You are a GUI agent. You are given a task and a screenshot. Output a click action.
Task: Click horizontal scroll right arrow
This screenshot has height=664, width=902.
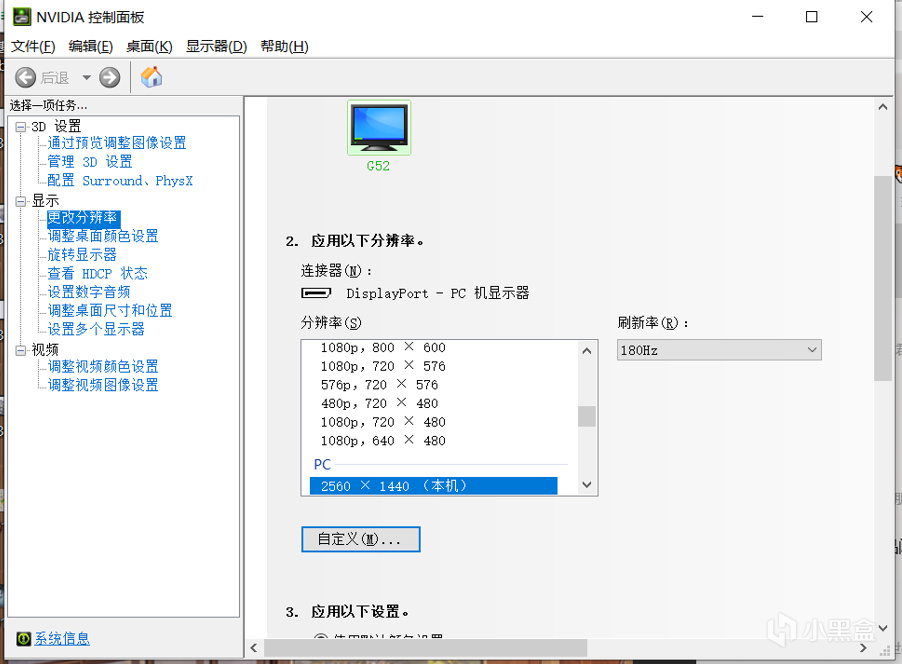[863, 648]
